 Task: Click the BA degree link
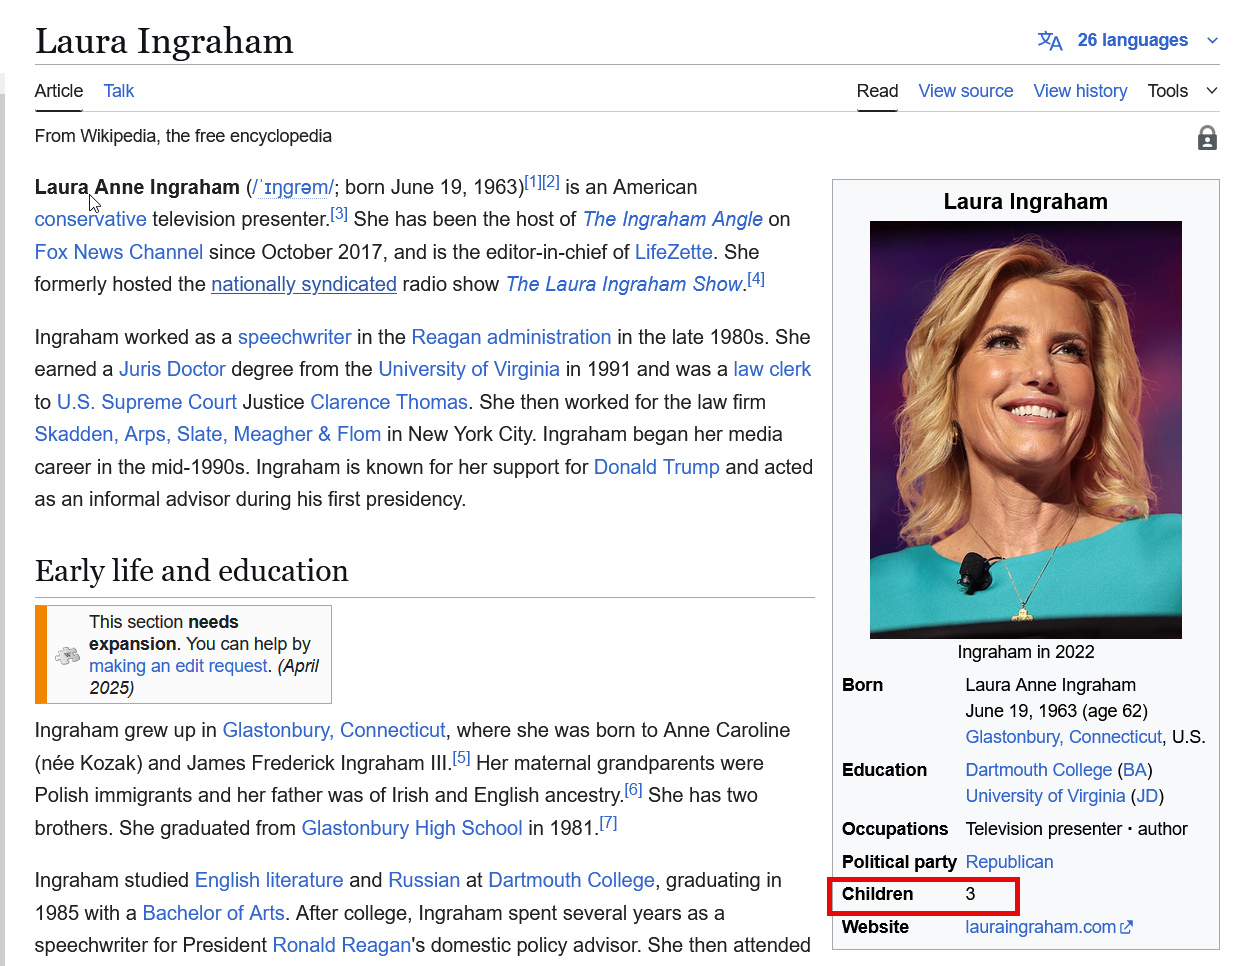pos(1135,770)
